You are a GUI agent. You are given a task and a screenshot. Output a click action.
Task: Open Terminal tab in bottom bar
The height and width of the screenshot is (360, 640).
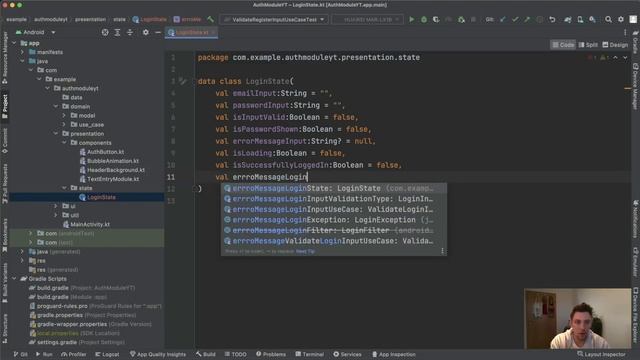point(309,354)
